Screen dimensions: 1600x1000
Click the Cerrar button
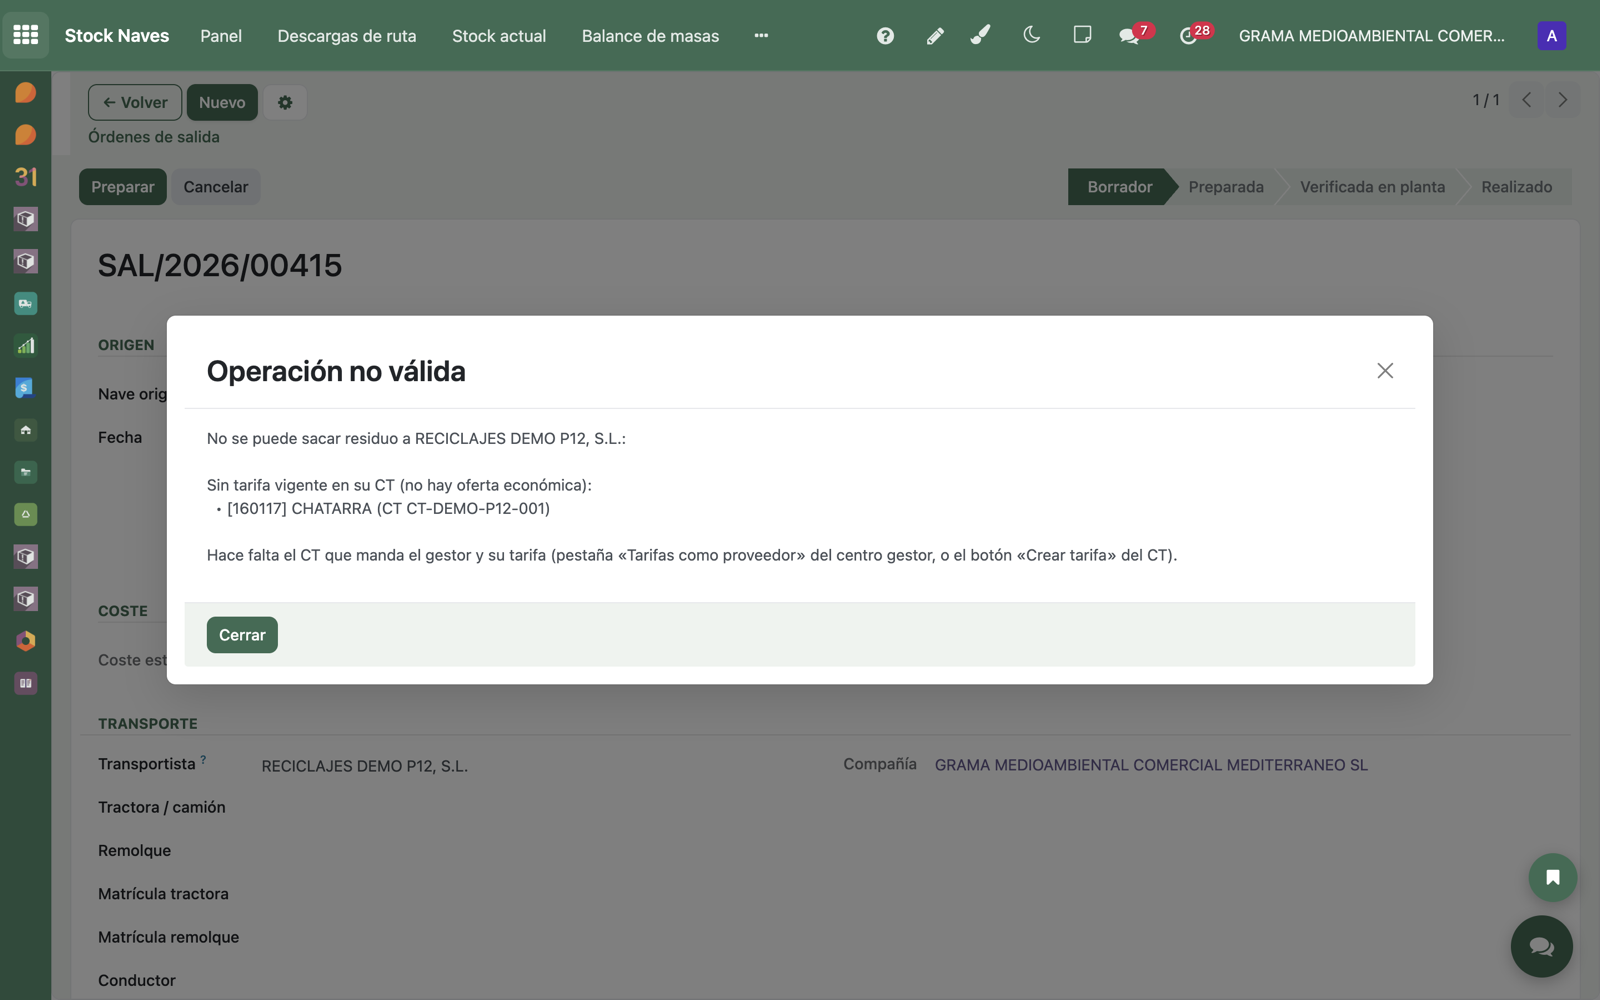click(x=242, y=635)
